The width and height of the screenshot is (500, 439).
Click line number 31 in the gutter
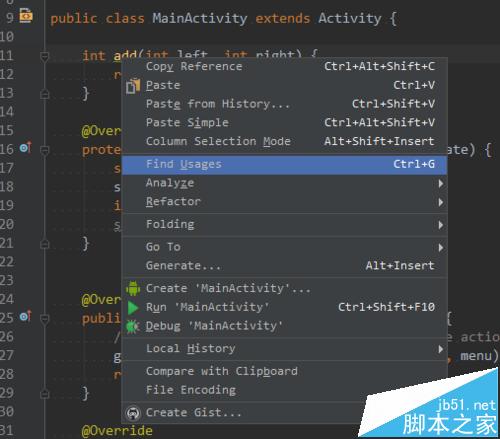coord(7,430)
